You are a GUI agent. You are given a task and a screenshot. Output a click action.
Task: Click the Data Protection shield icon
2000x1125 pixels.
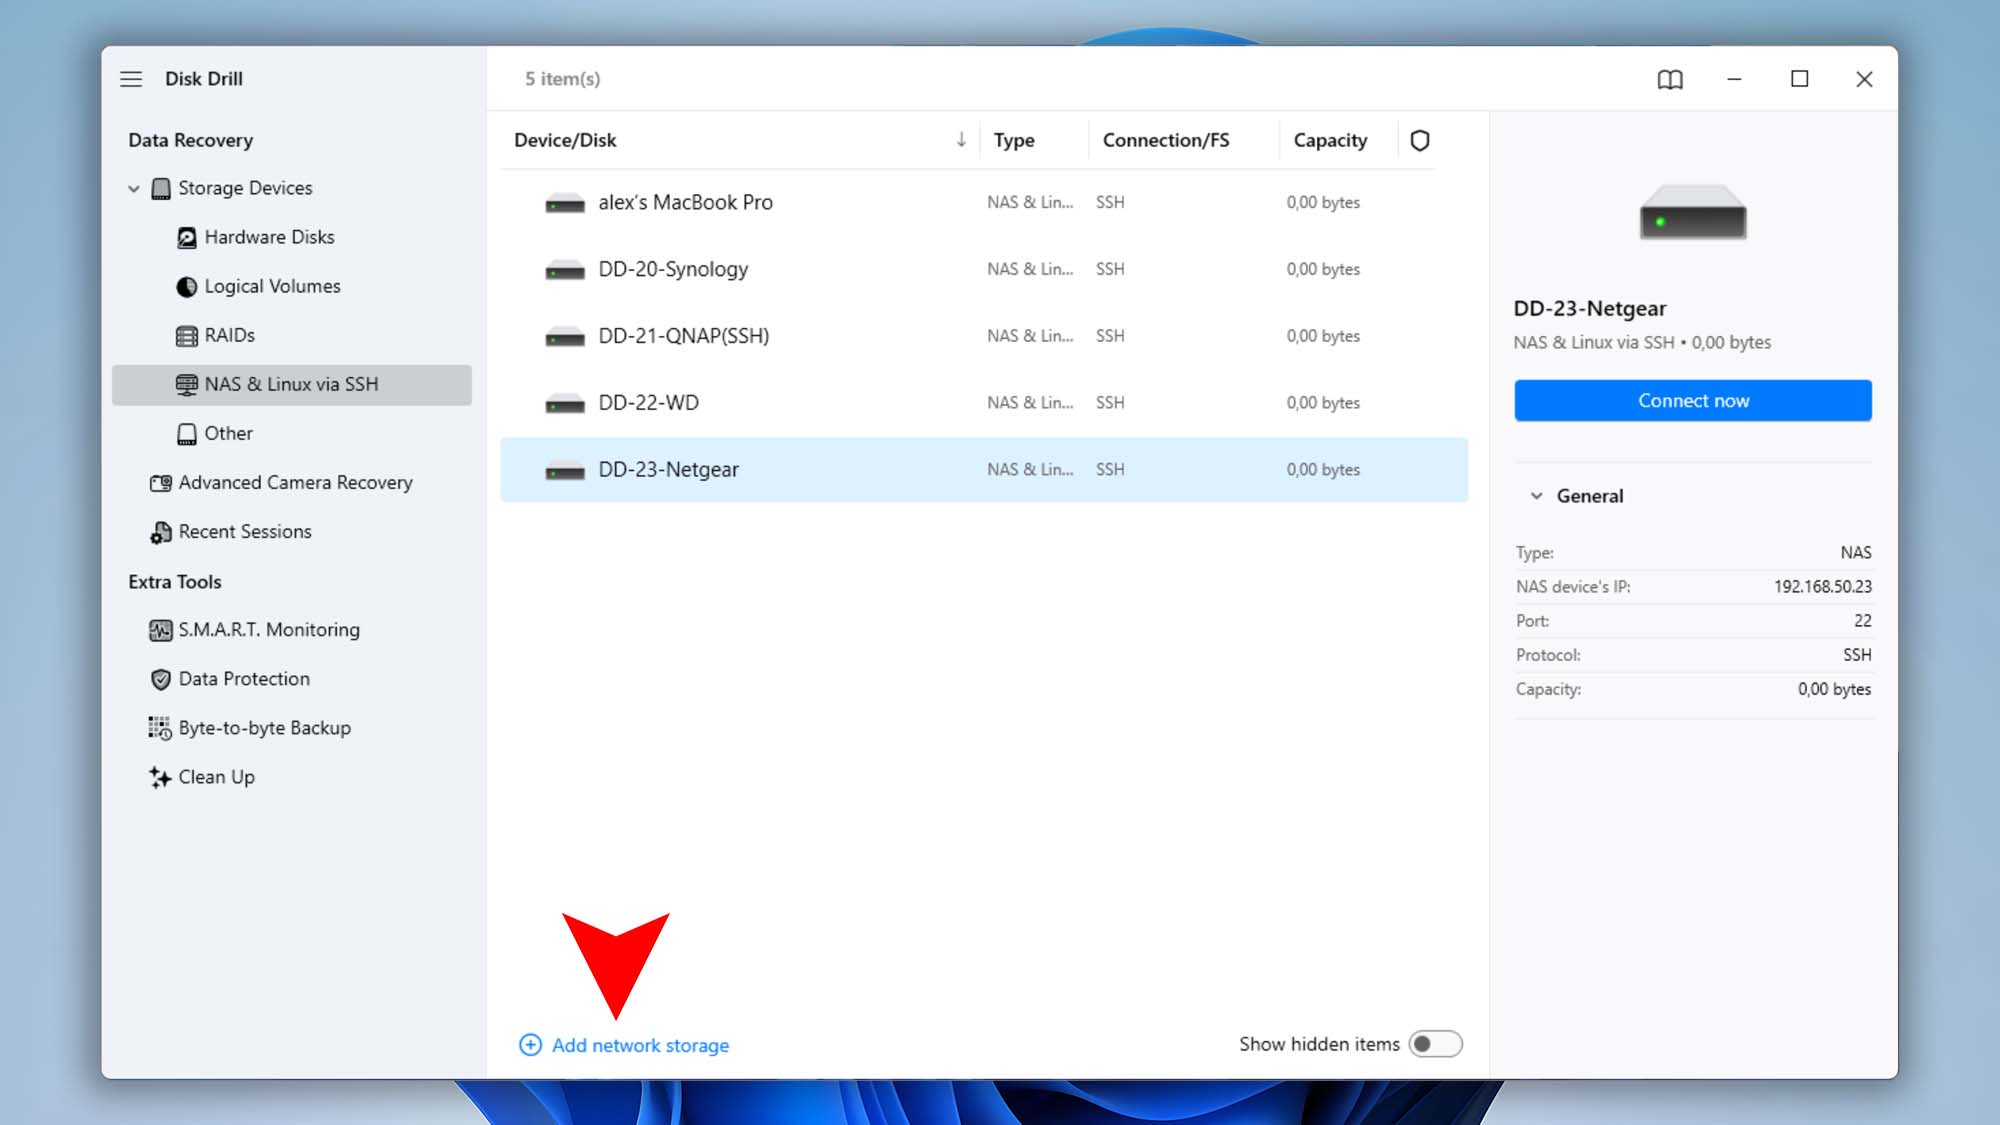161,679
